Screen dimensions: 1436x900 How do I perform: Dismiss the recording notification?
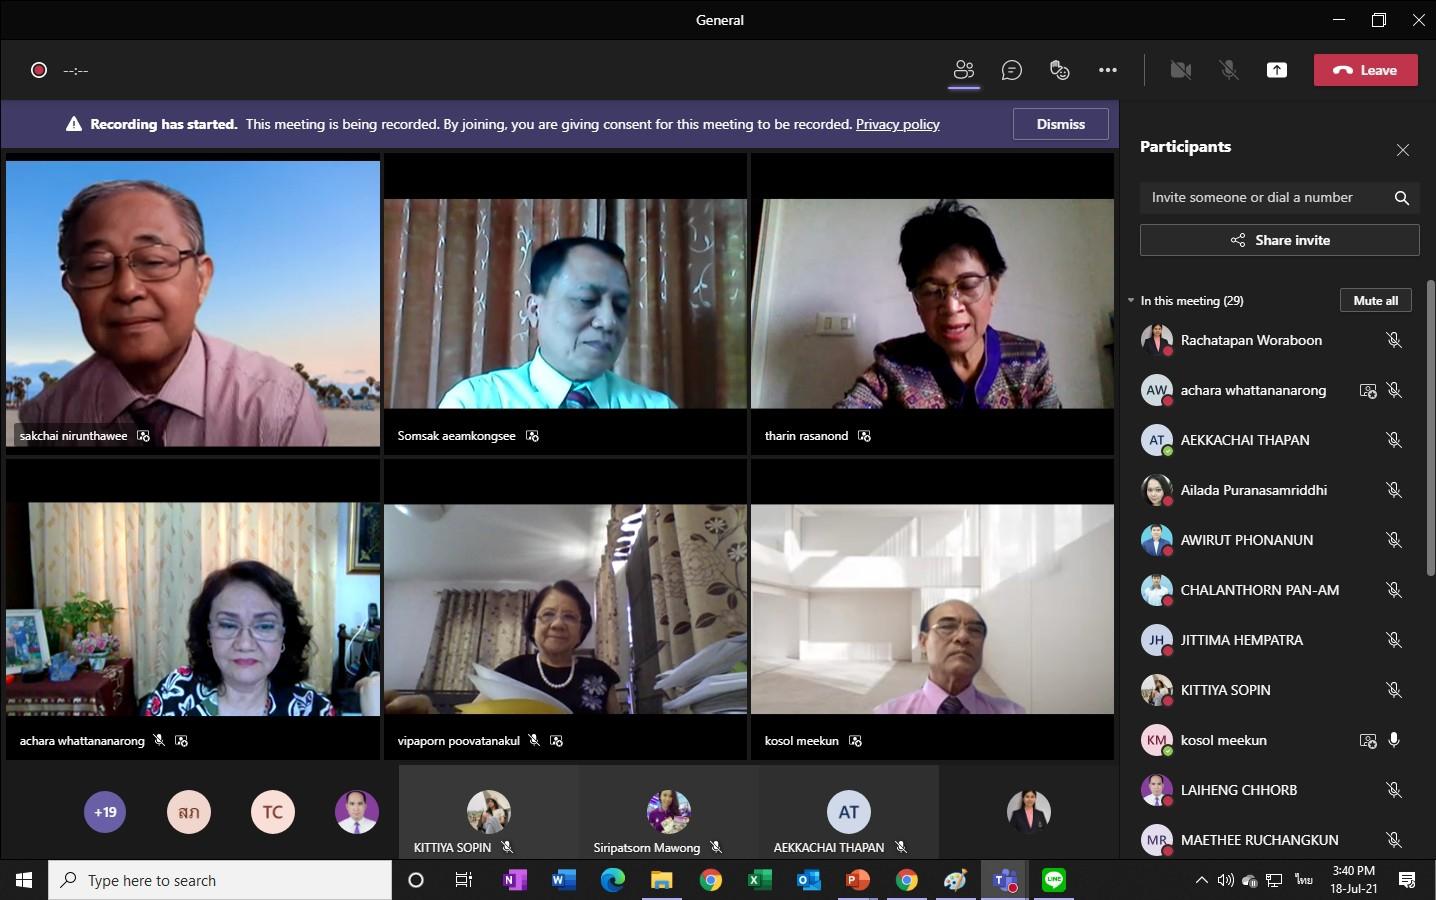(x=1060, y=124)
